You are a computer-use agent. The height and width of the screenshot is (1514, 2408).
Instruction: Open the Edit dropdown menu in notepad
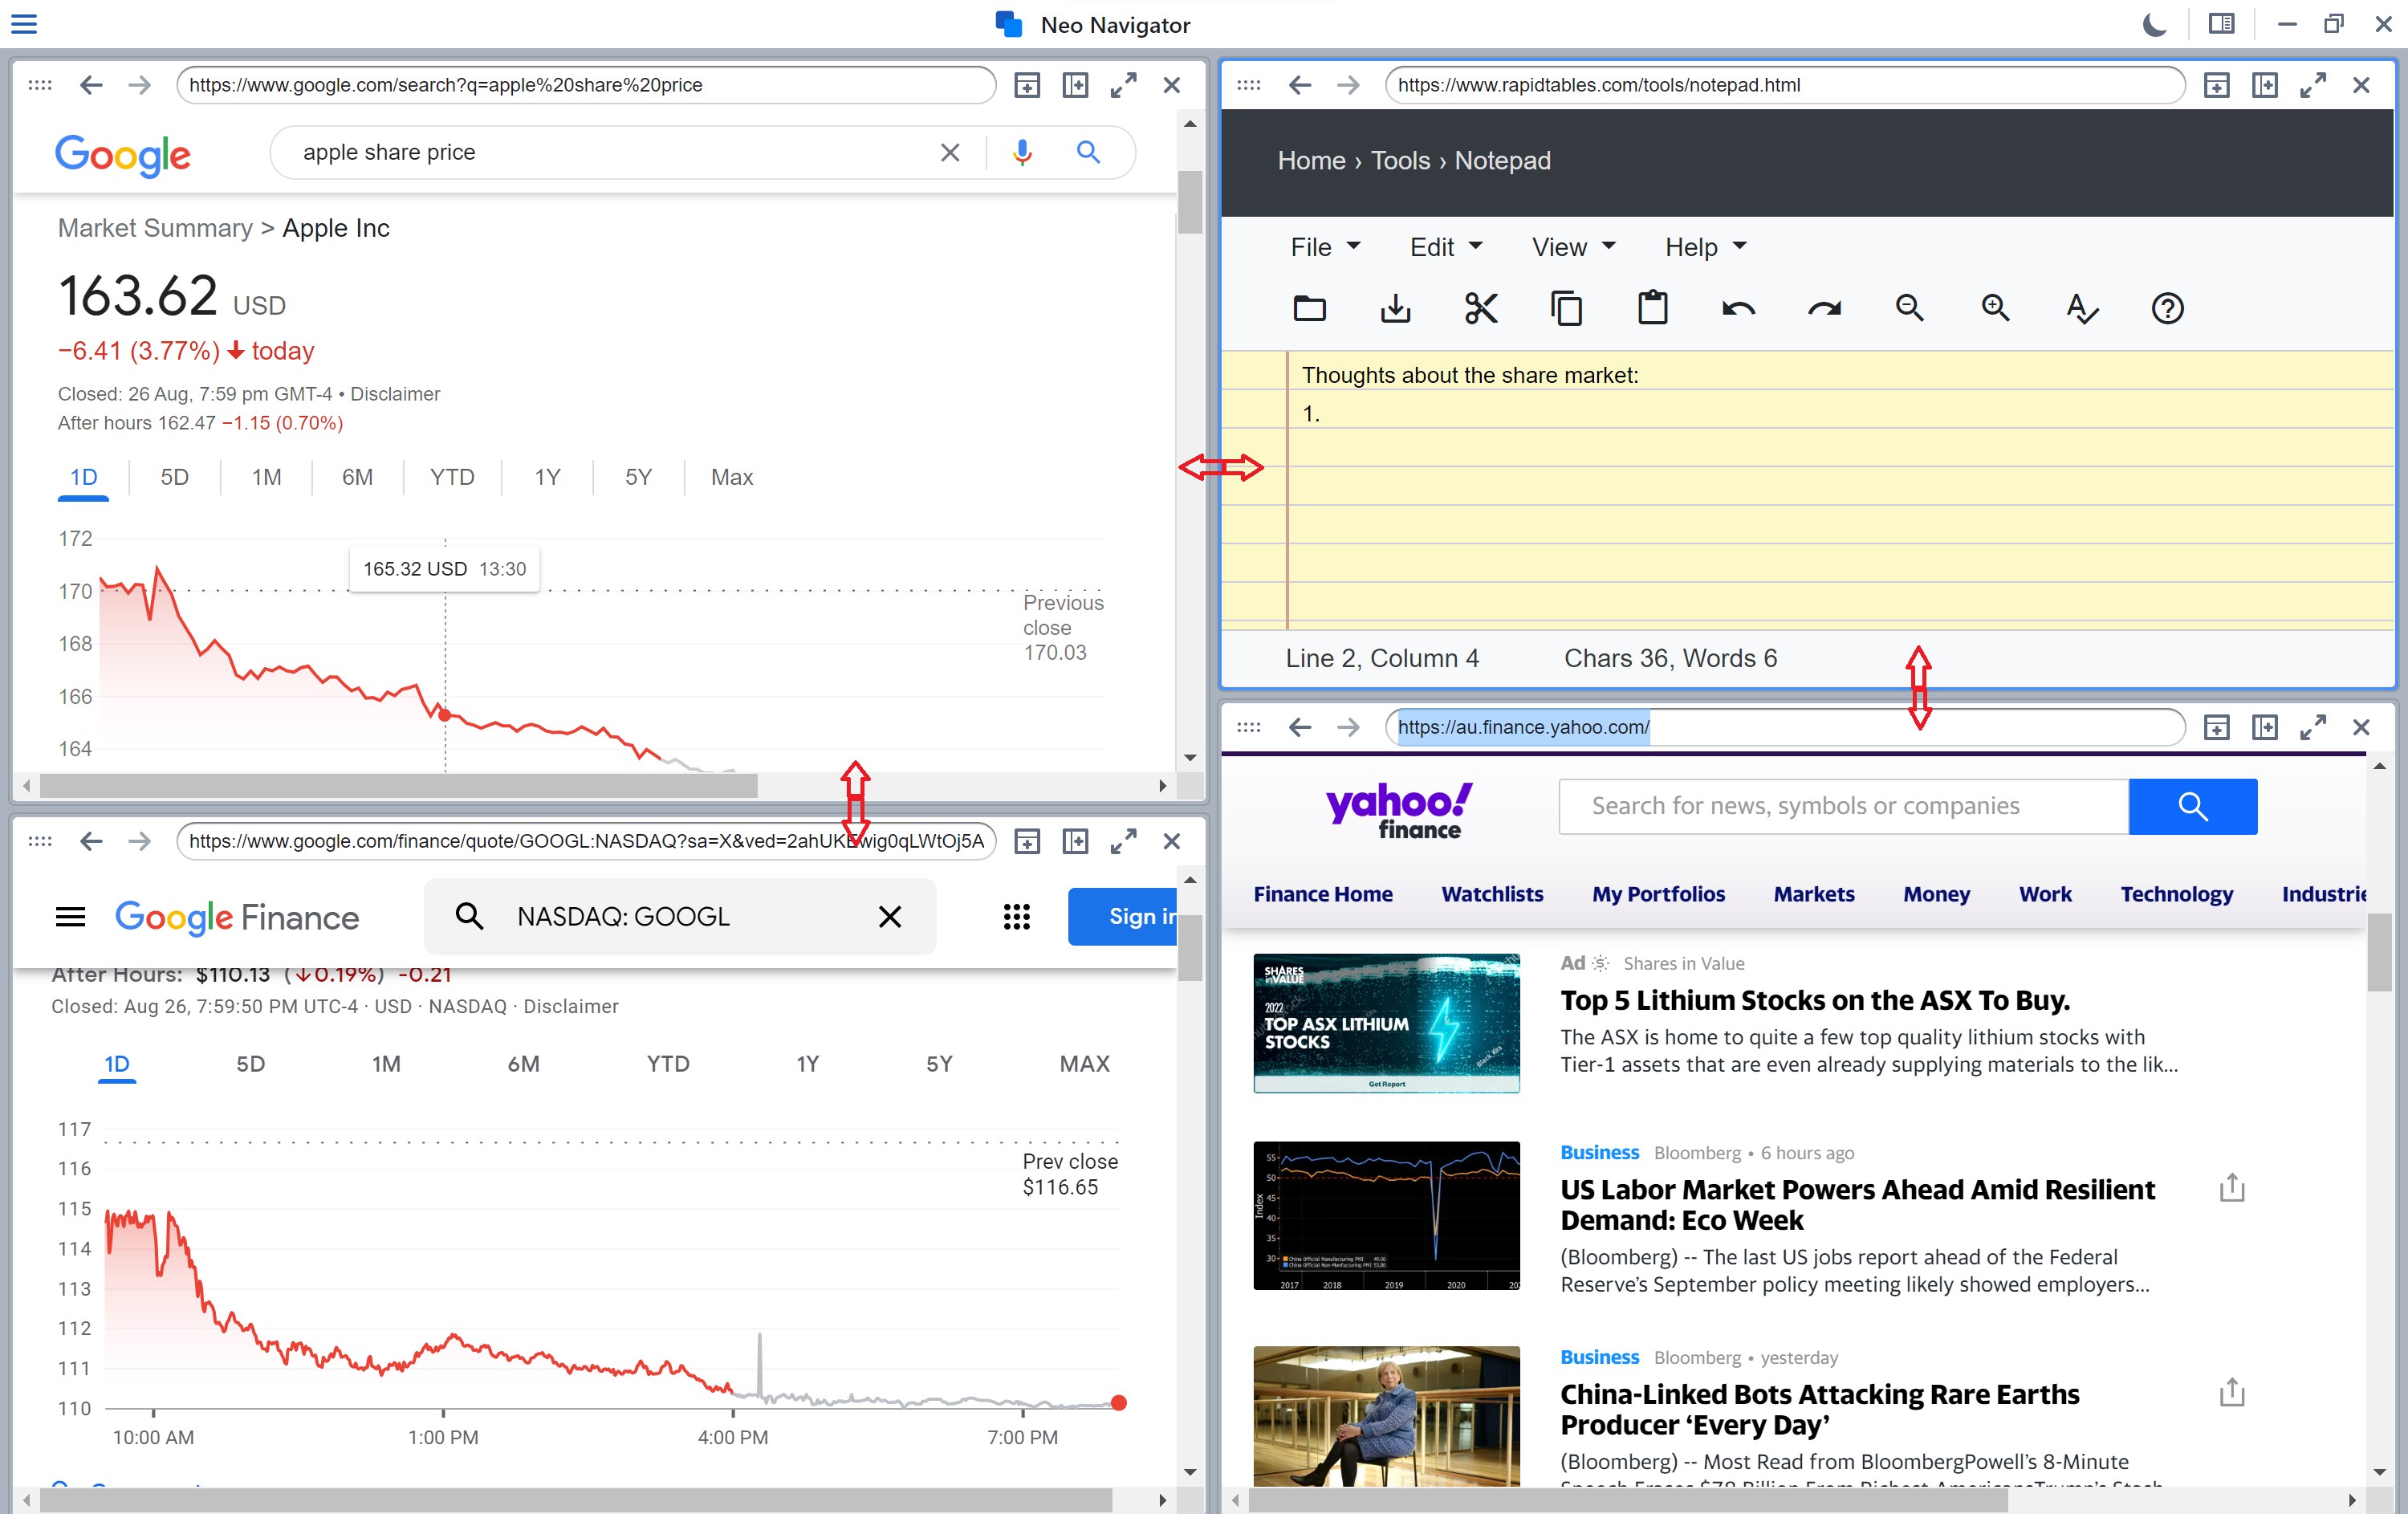[1445, 247]
